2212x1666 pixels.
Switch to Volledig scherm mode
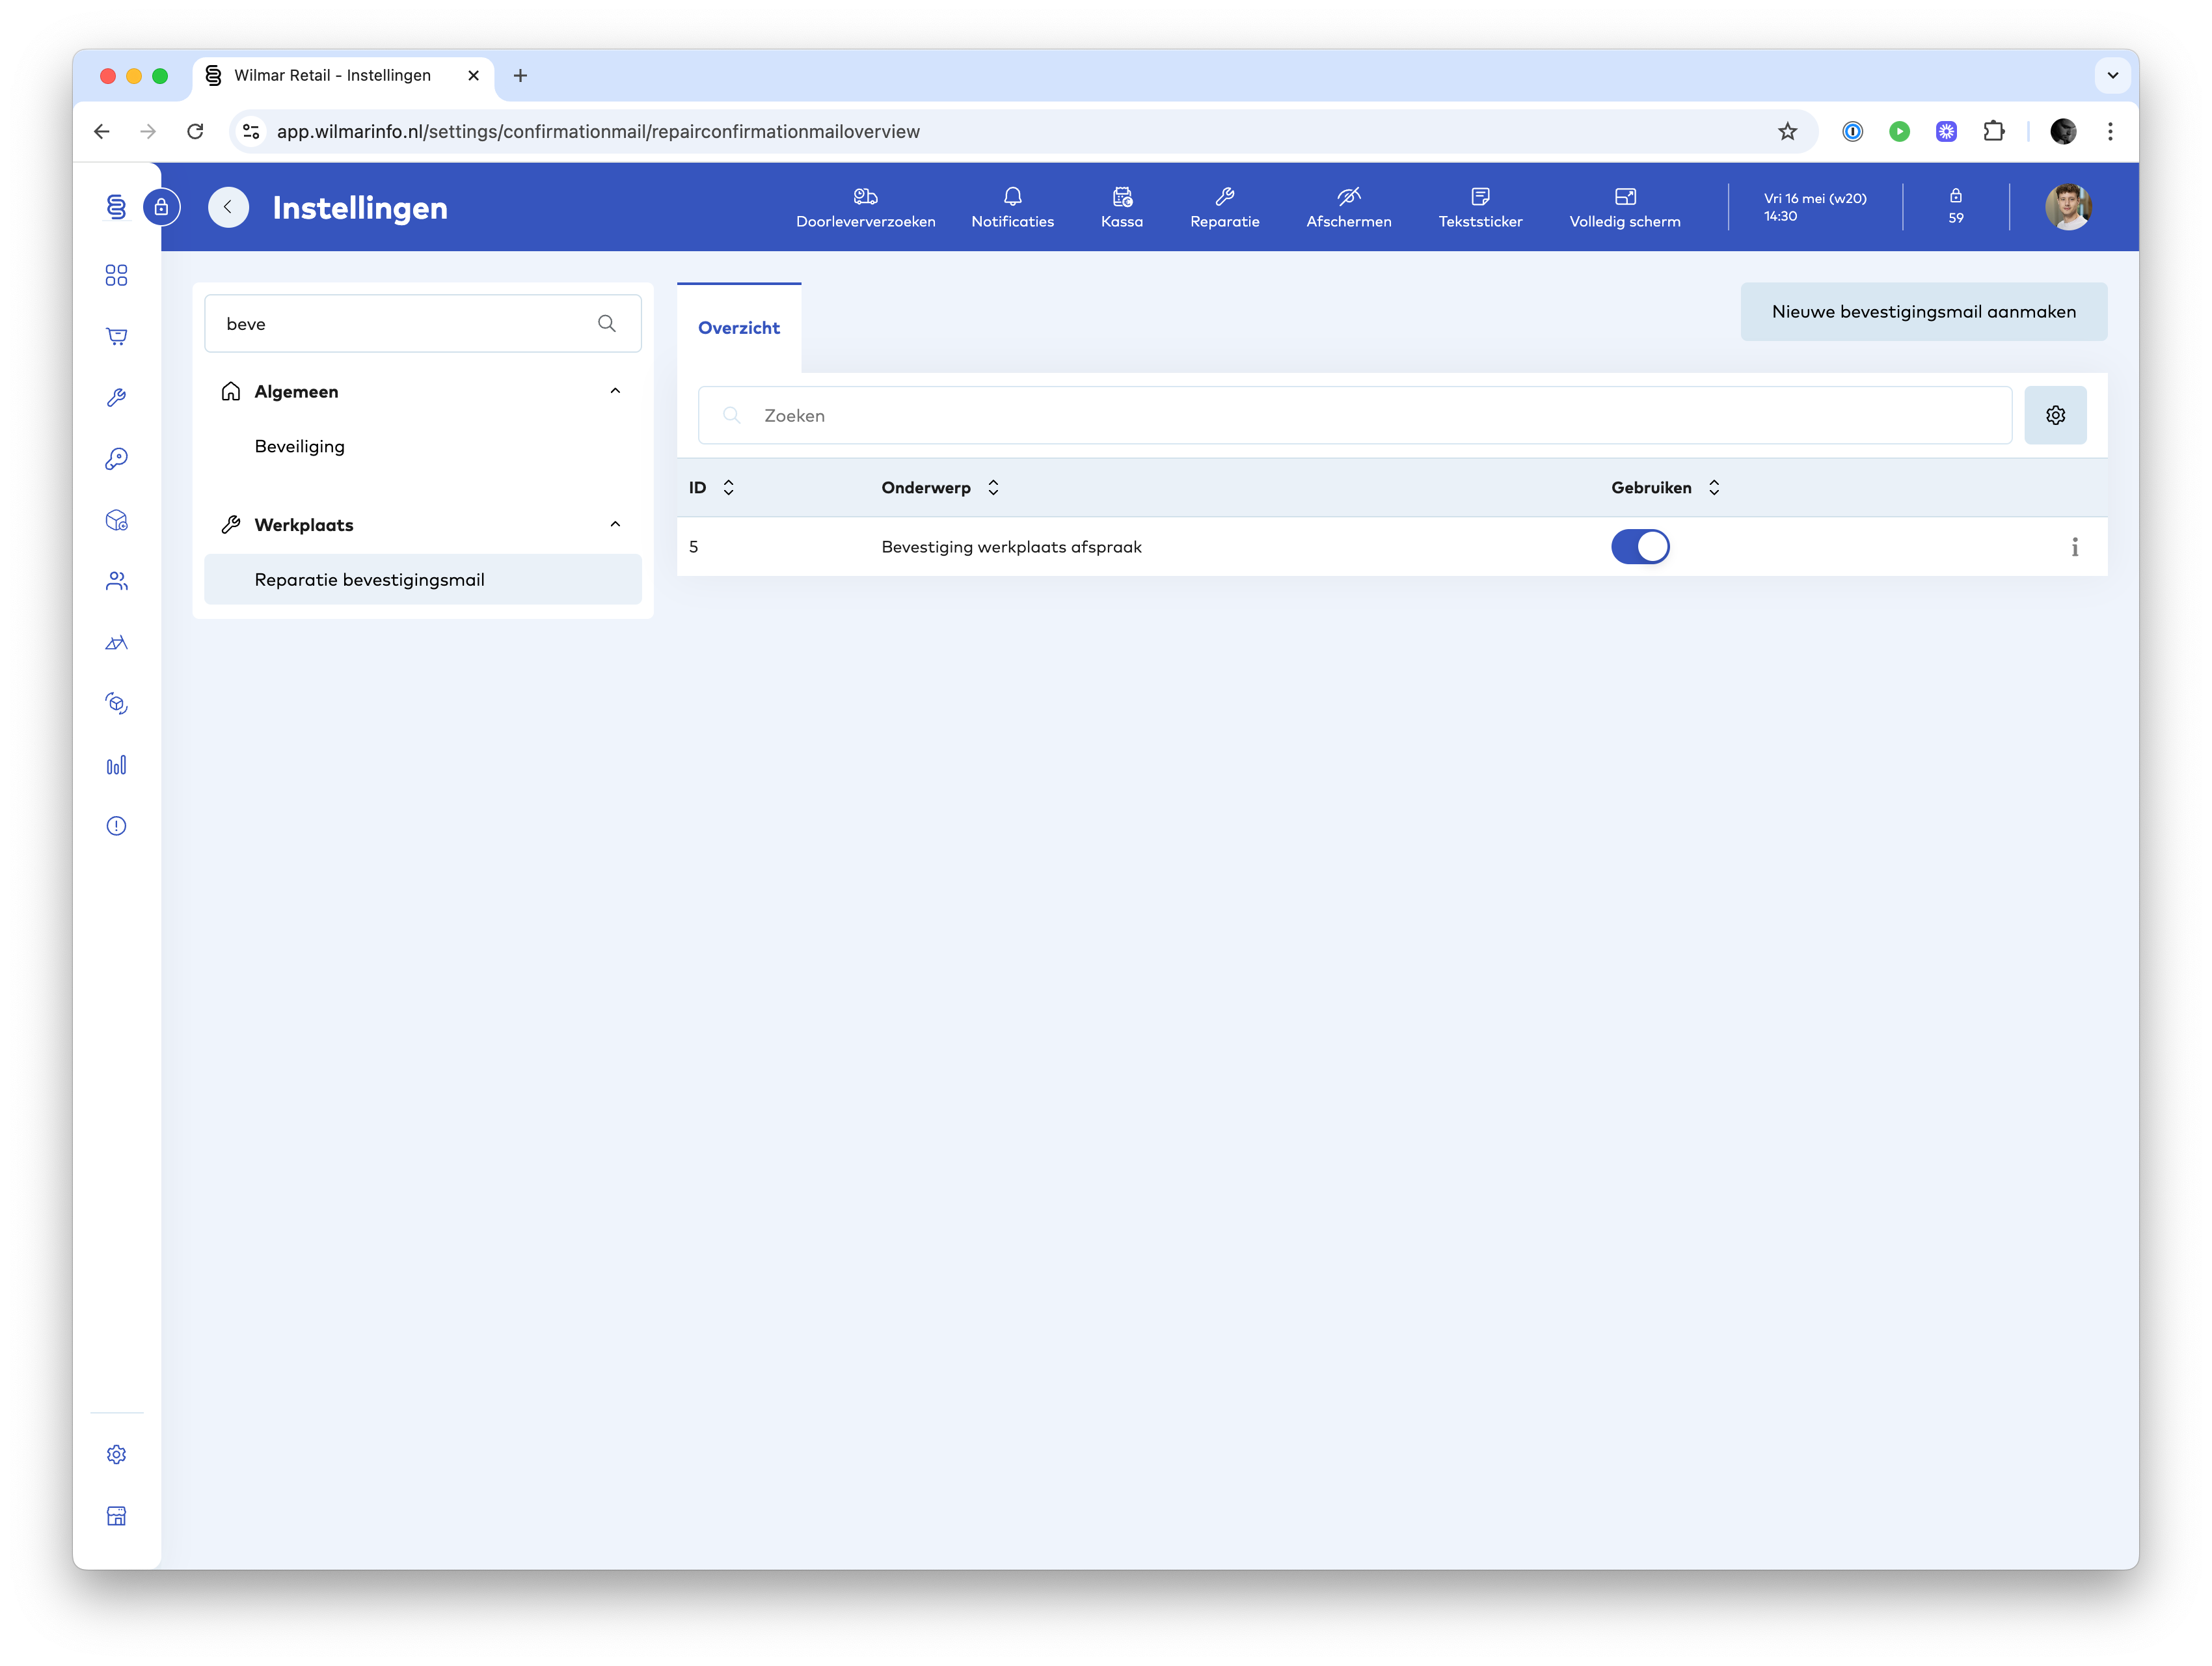1624,207
